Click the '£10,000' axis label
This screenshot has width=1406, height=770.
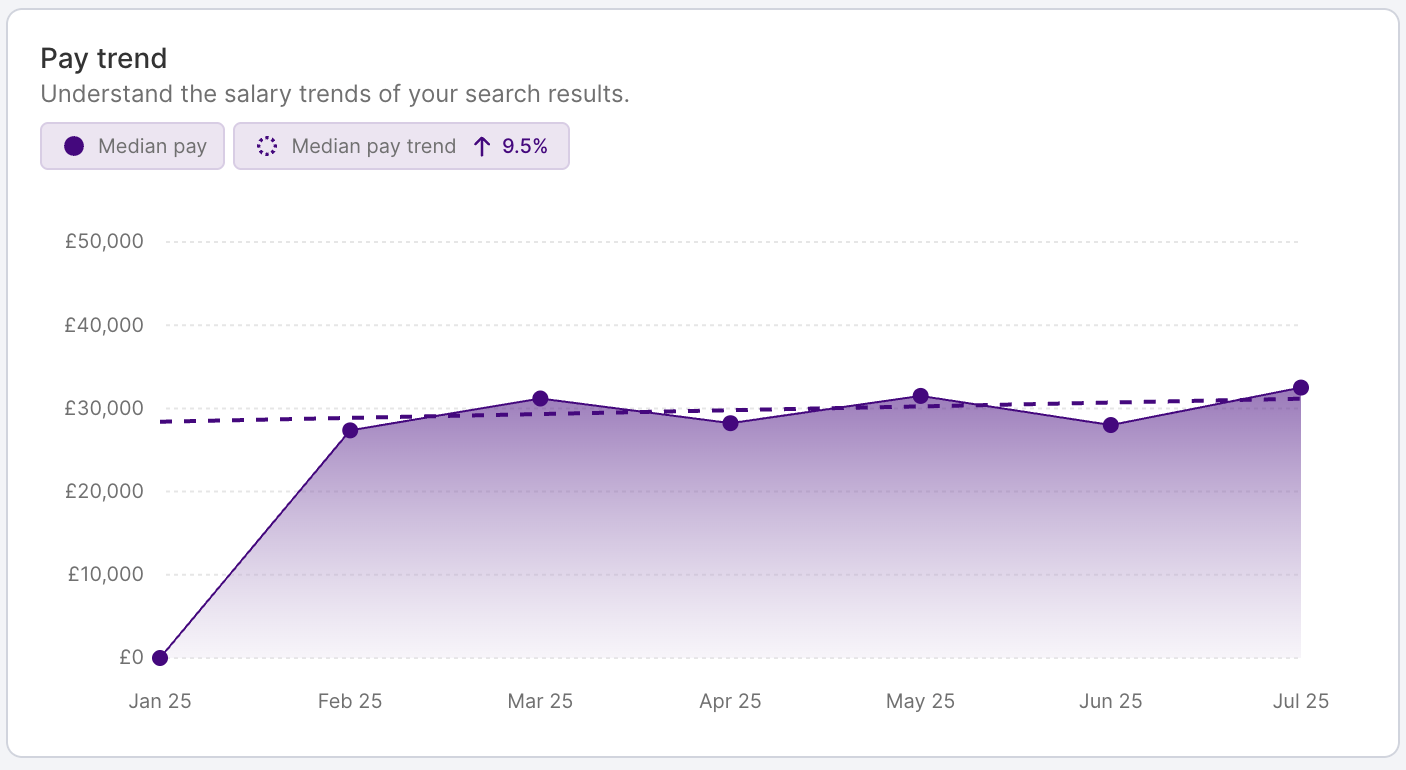[106, 574]
